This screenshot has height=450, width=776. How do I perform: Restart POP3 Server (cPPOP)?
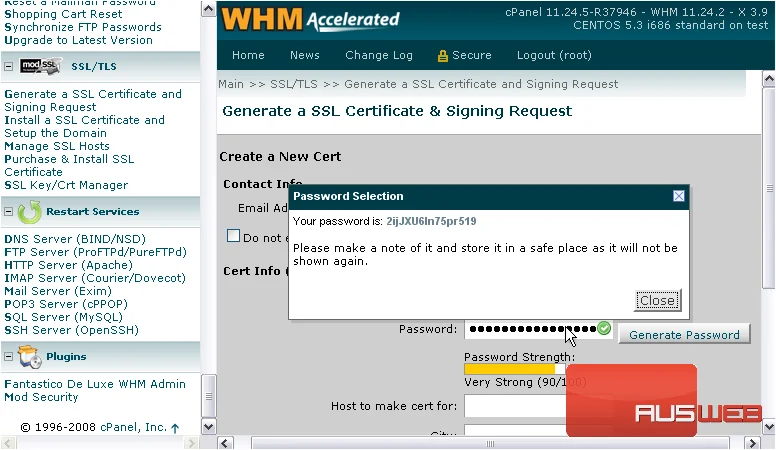coord(66,304)
